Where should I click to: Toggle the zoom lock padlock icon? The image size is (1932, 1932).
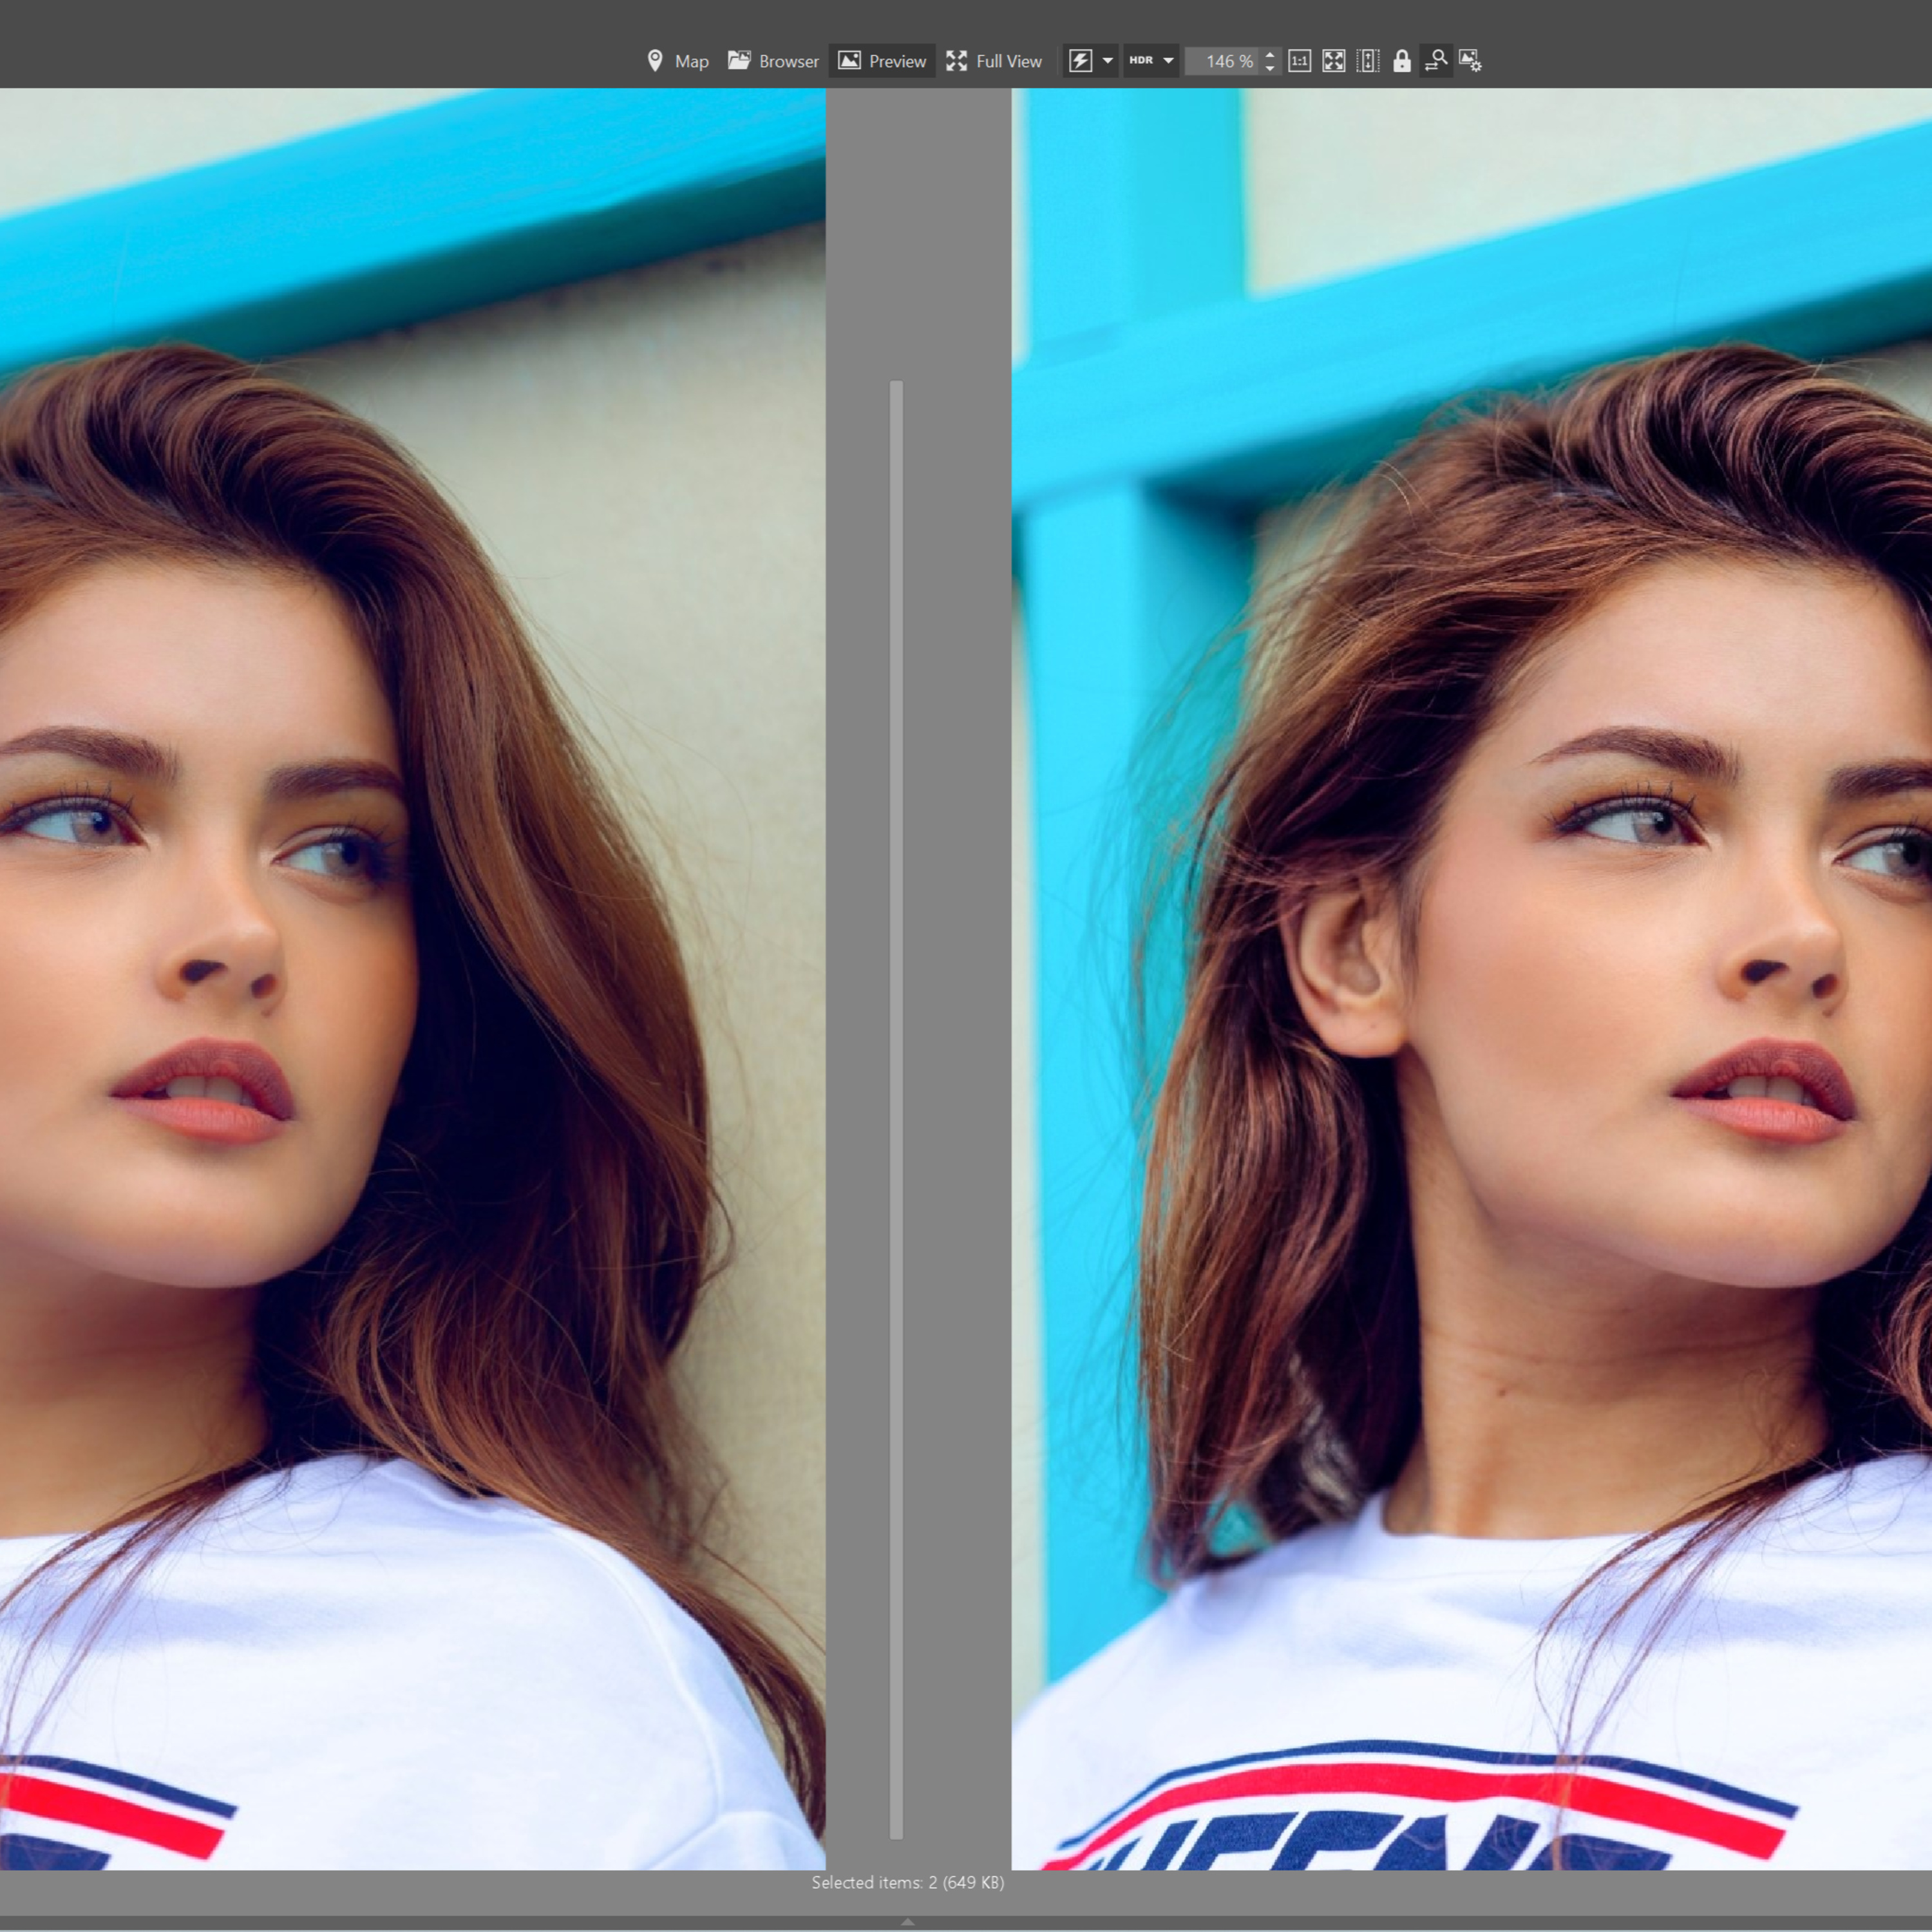click(x=1402, y=61)
